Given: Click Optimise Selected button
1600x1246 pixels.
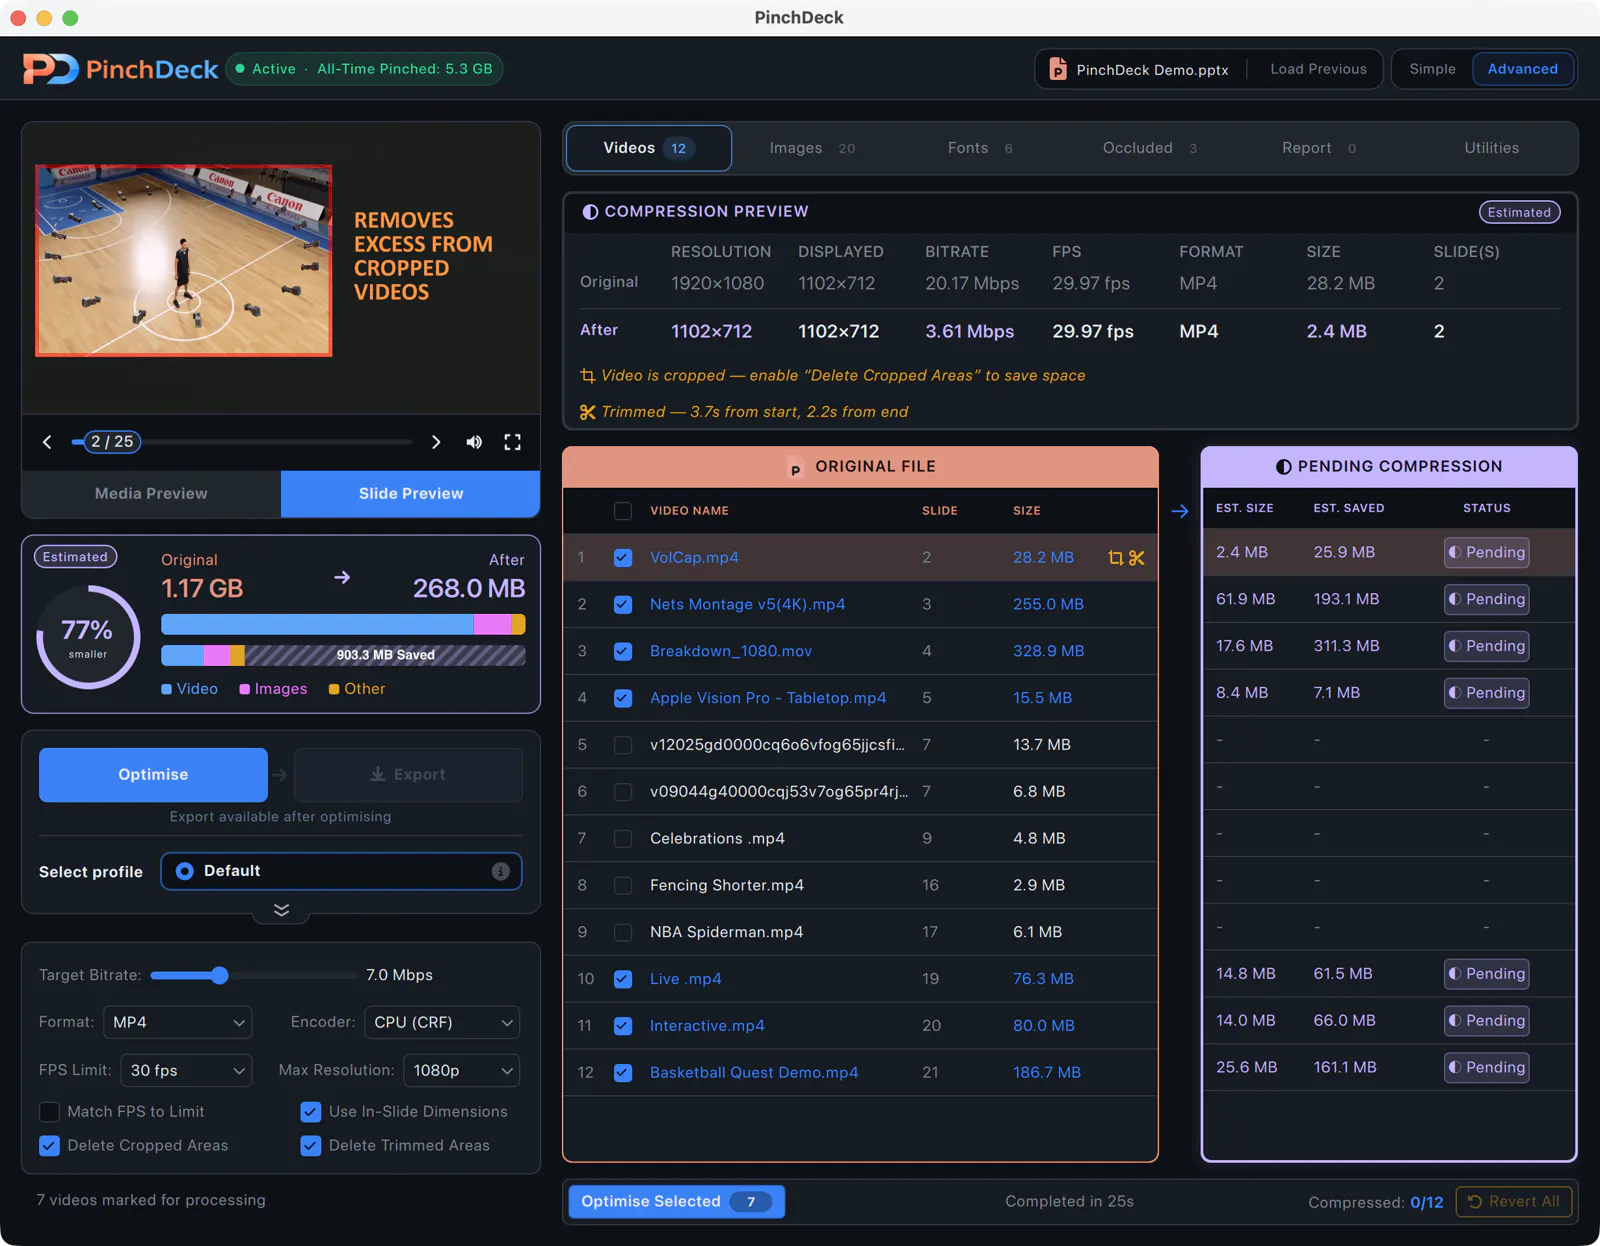Looking at the screenshot, I should [676, 1202].
